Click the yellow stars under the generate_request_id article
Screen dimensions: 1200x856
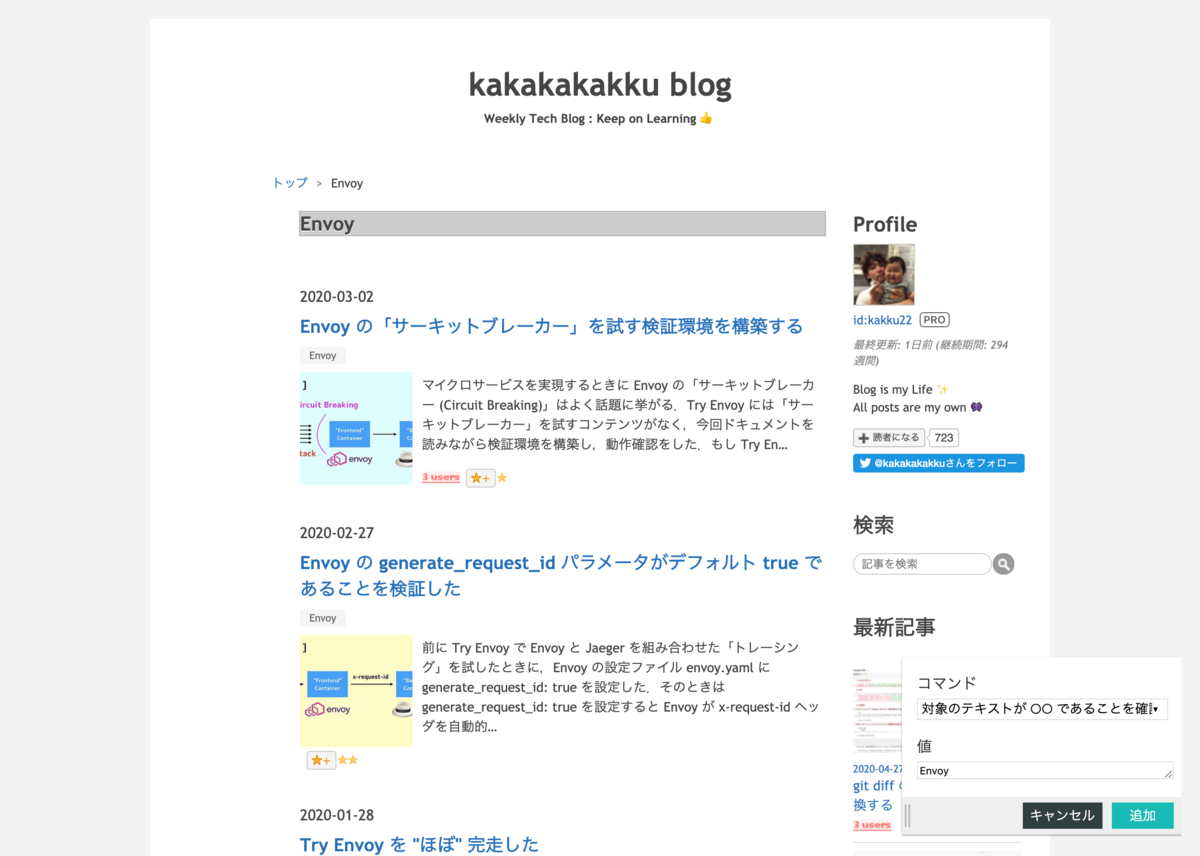click(348, 760)
